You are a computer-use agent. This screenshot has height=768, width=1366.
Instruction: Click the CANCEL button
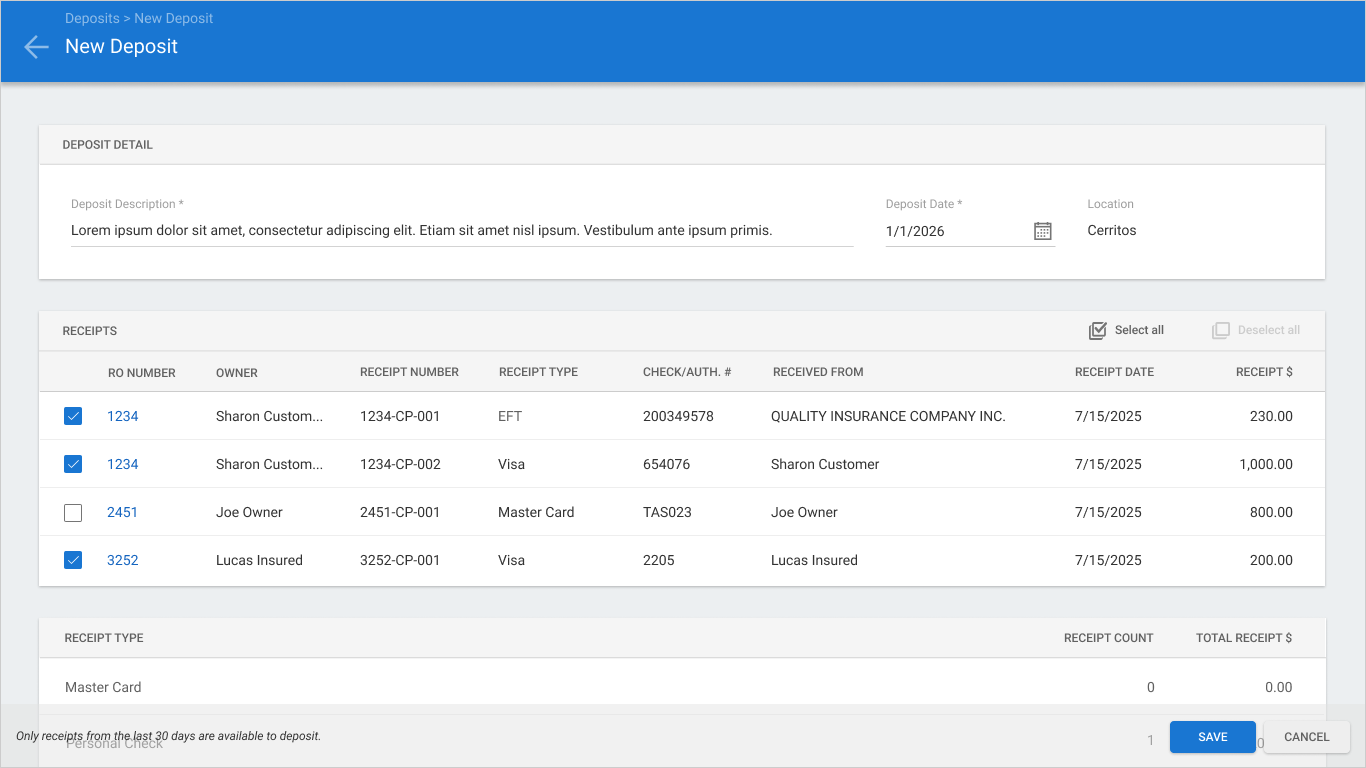pos(1307,737)
